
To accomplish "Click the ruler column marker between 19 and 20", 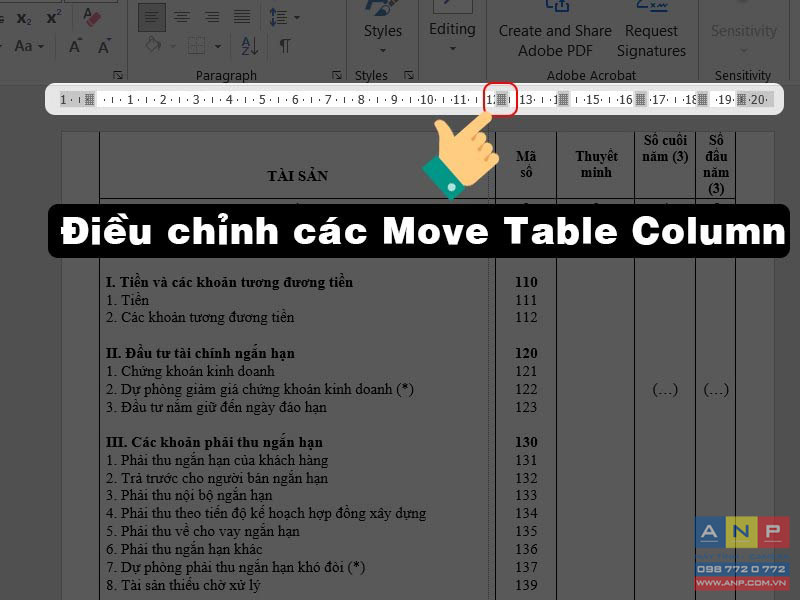I will click(x=741, y=99).
